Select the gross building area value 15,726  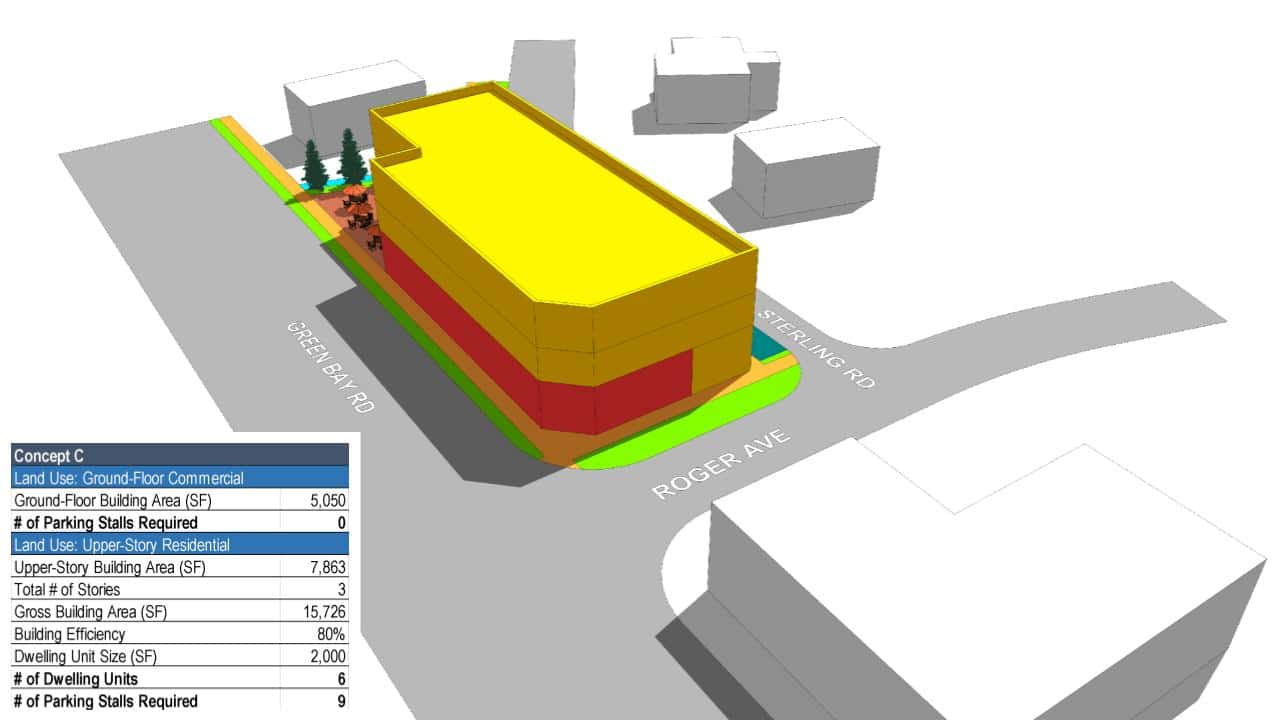[326, 611]
